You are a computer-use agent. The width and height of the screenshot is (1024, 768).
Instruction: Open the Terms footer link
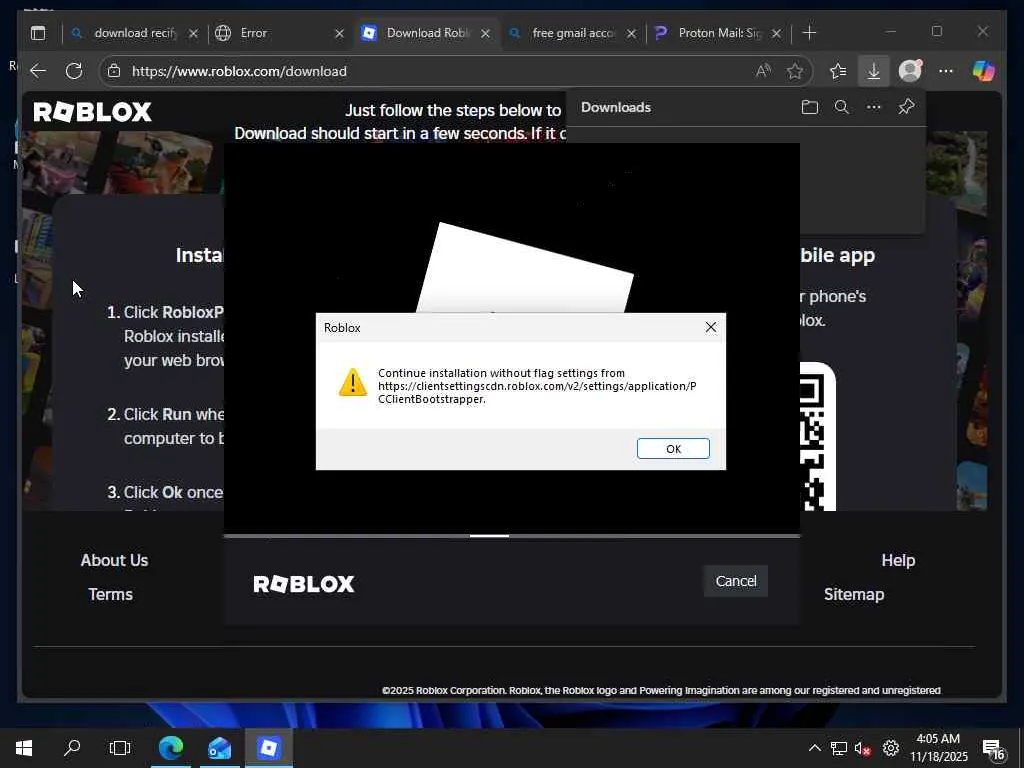click(x=110, y=594)
